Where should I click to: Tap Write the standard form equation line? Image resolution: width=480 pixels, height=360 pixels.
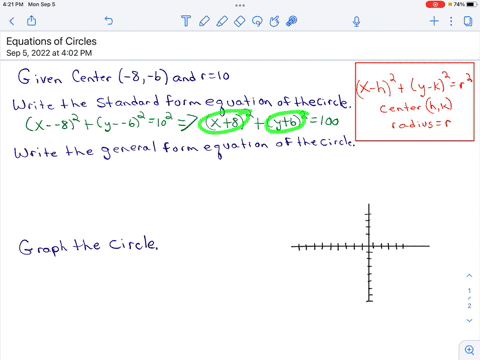(182, 102)
